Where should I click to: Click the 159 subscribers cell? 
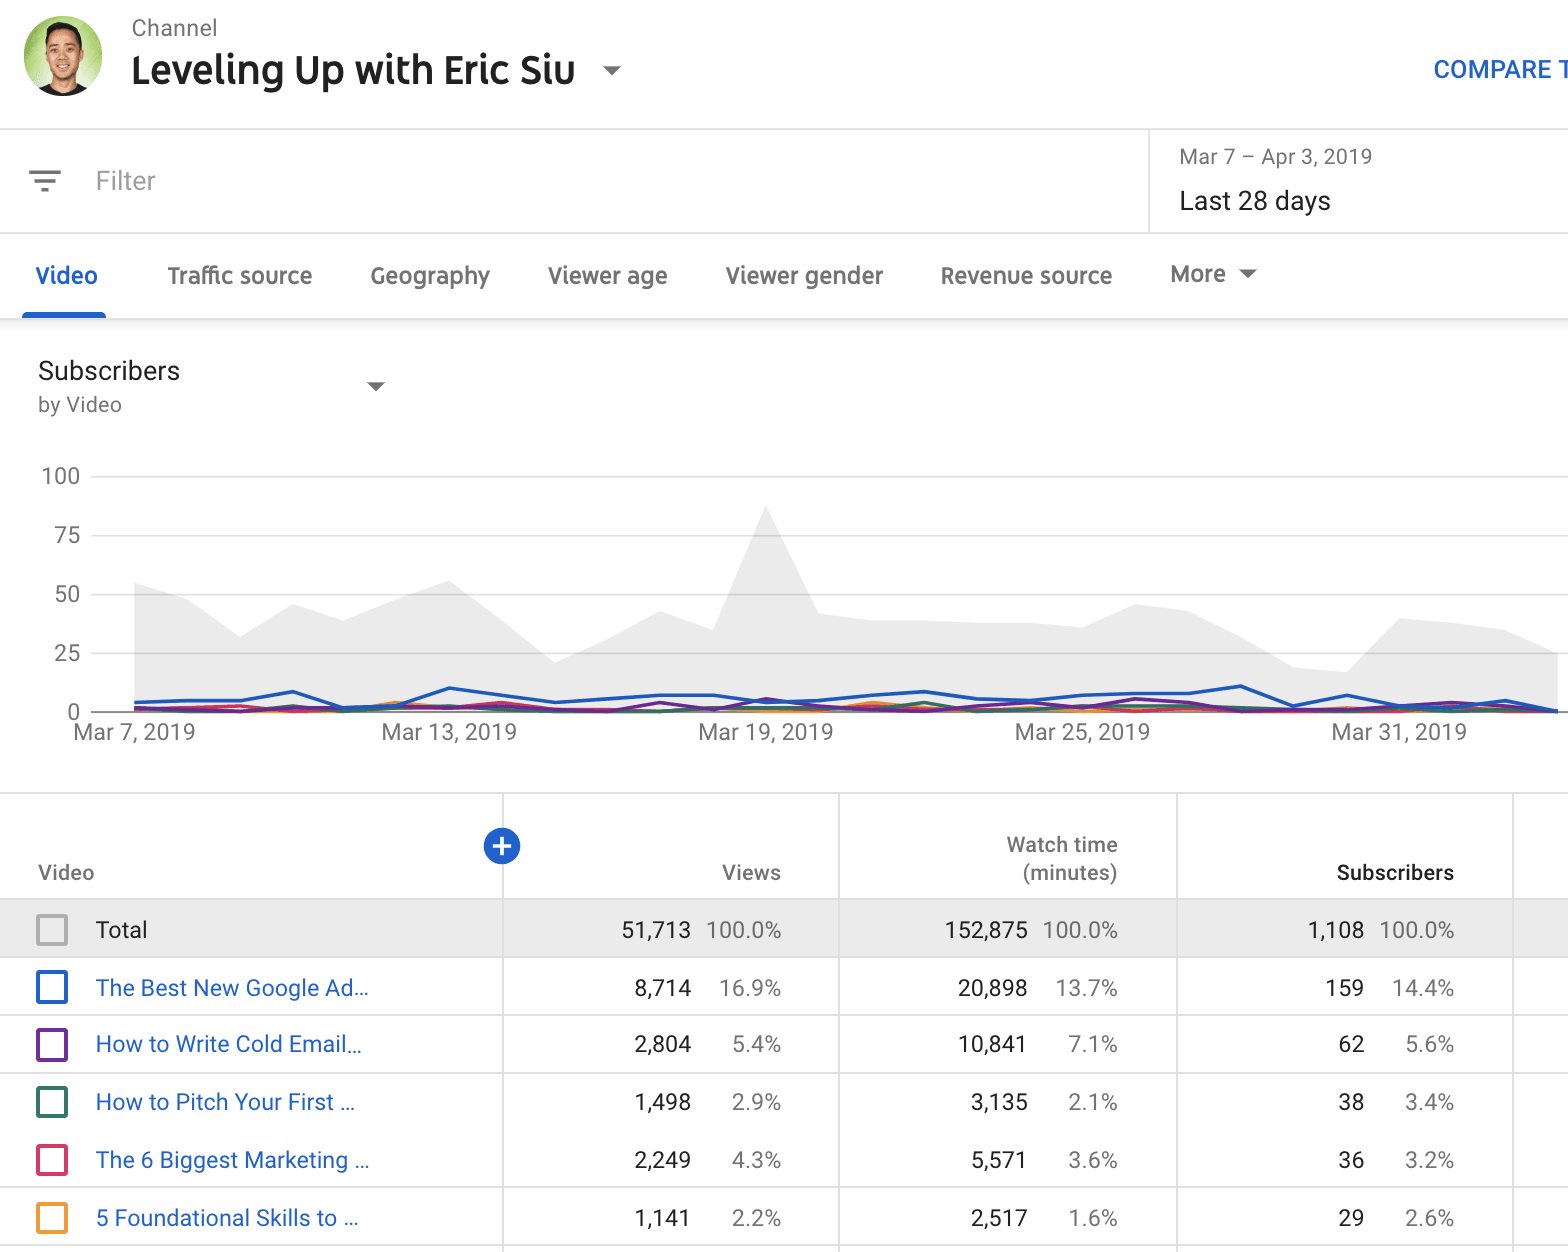pyautogui.click(x=1345, y=988)
